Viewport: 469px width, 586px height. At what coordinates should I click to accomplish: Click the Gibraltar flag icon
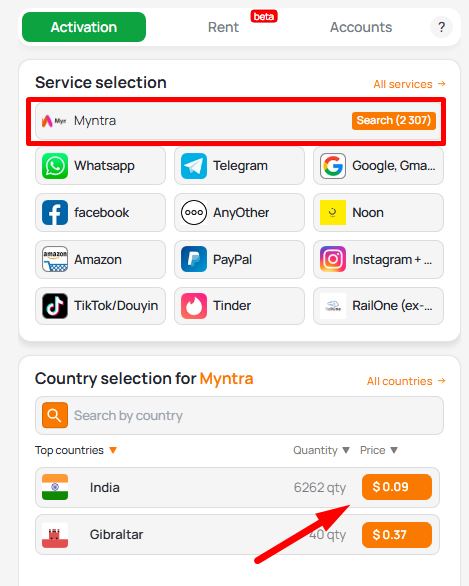click(55, 535)
